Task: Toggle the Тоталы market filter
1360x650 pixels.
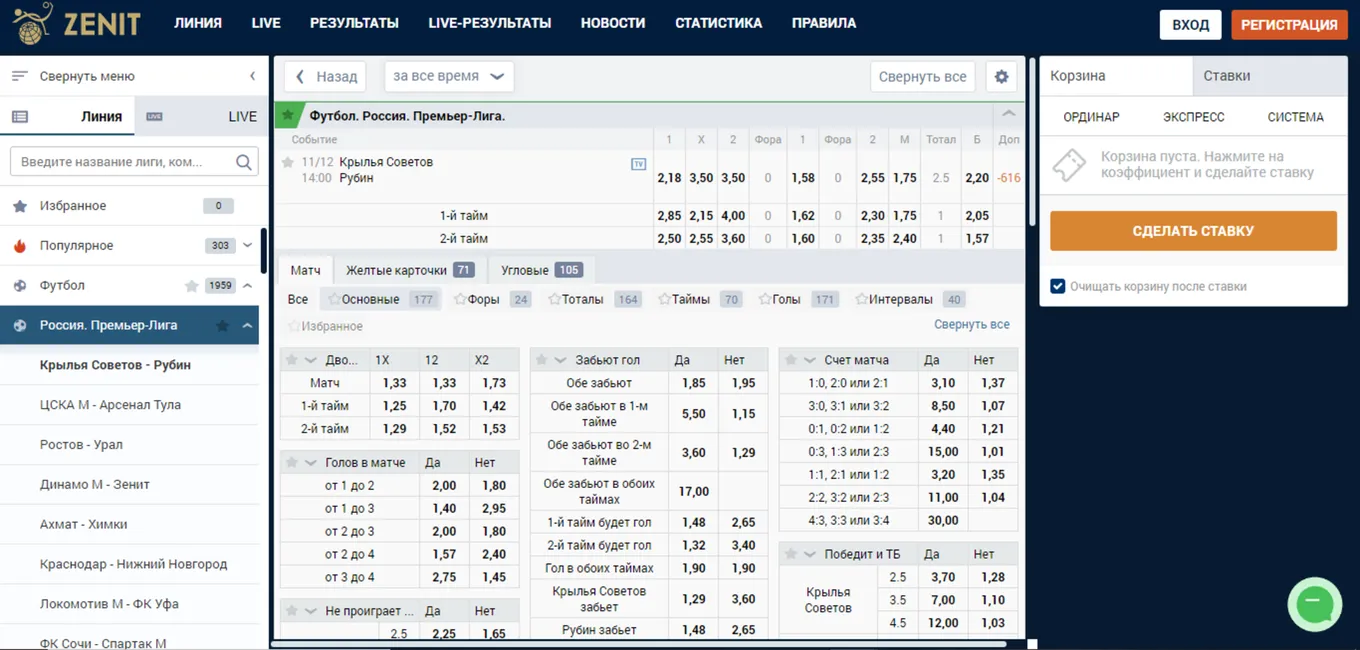Action: point(595,299)
